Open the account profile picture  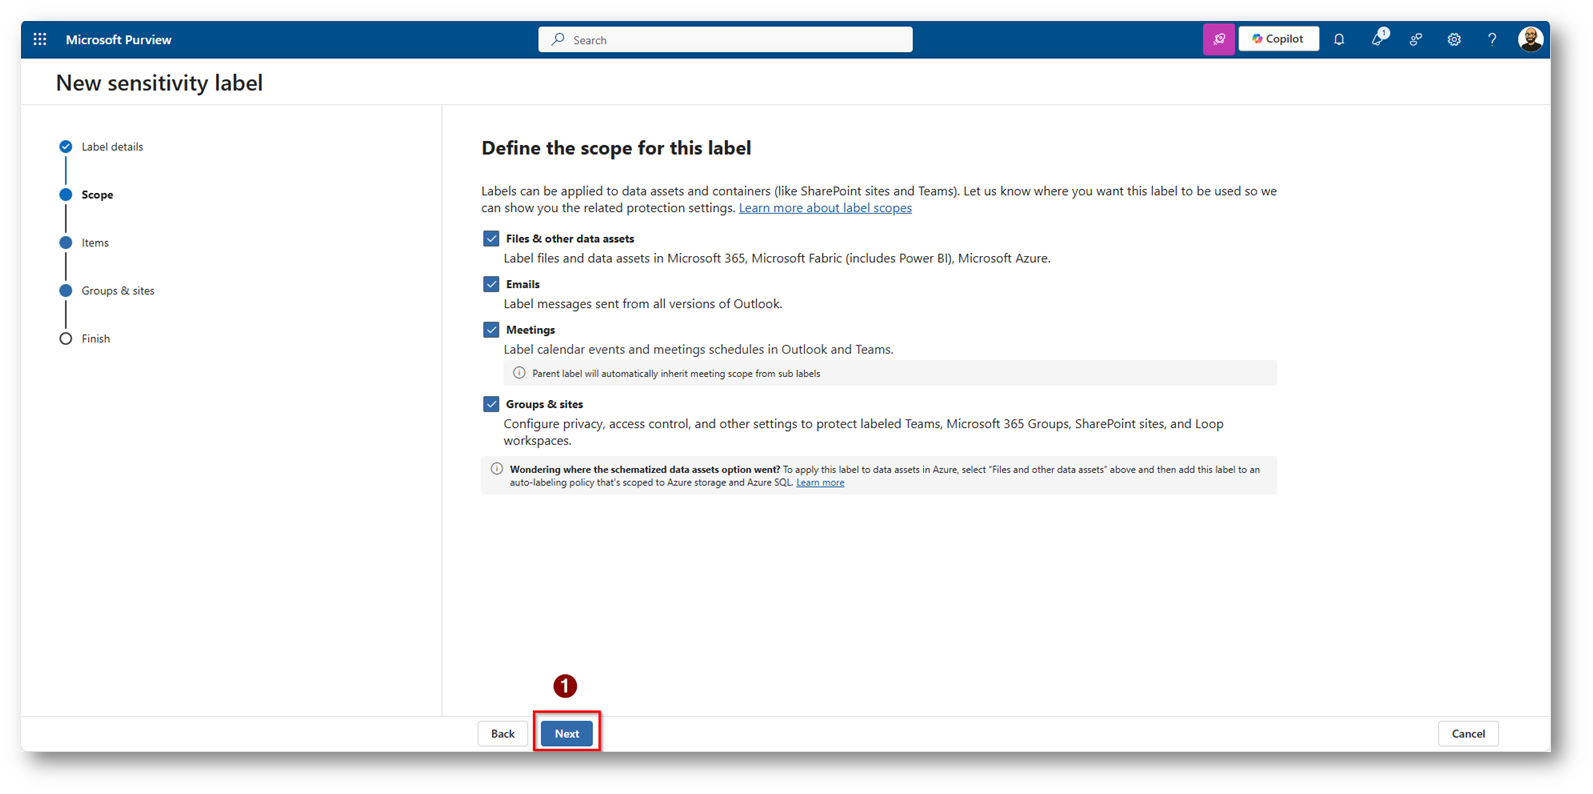coord(1530,39)
